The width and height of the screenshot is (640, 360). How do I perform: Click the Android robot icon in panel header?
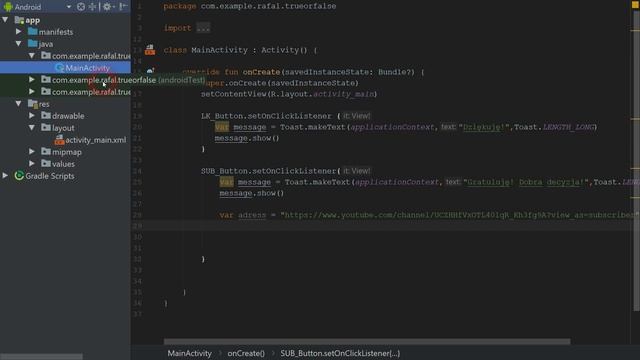pos(8,7)
